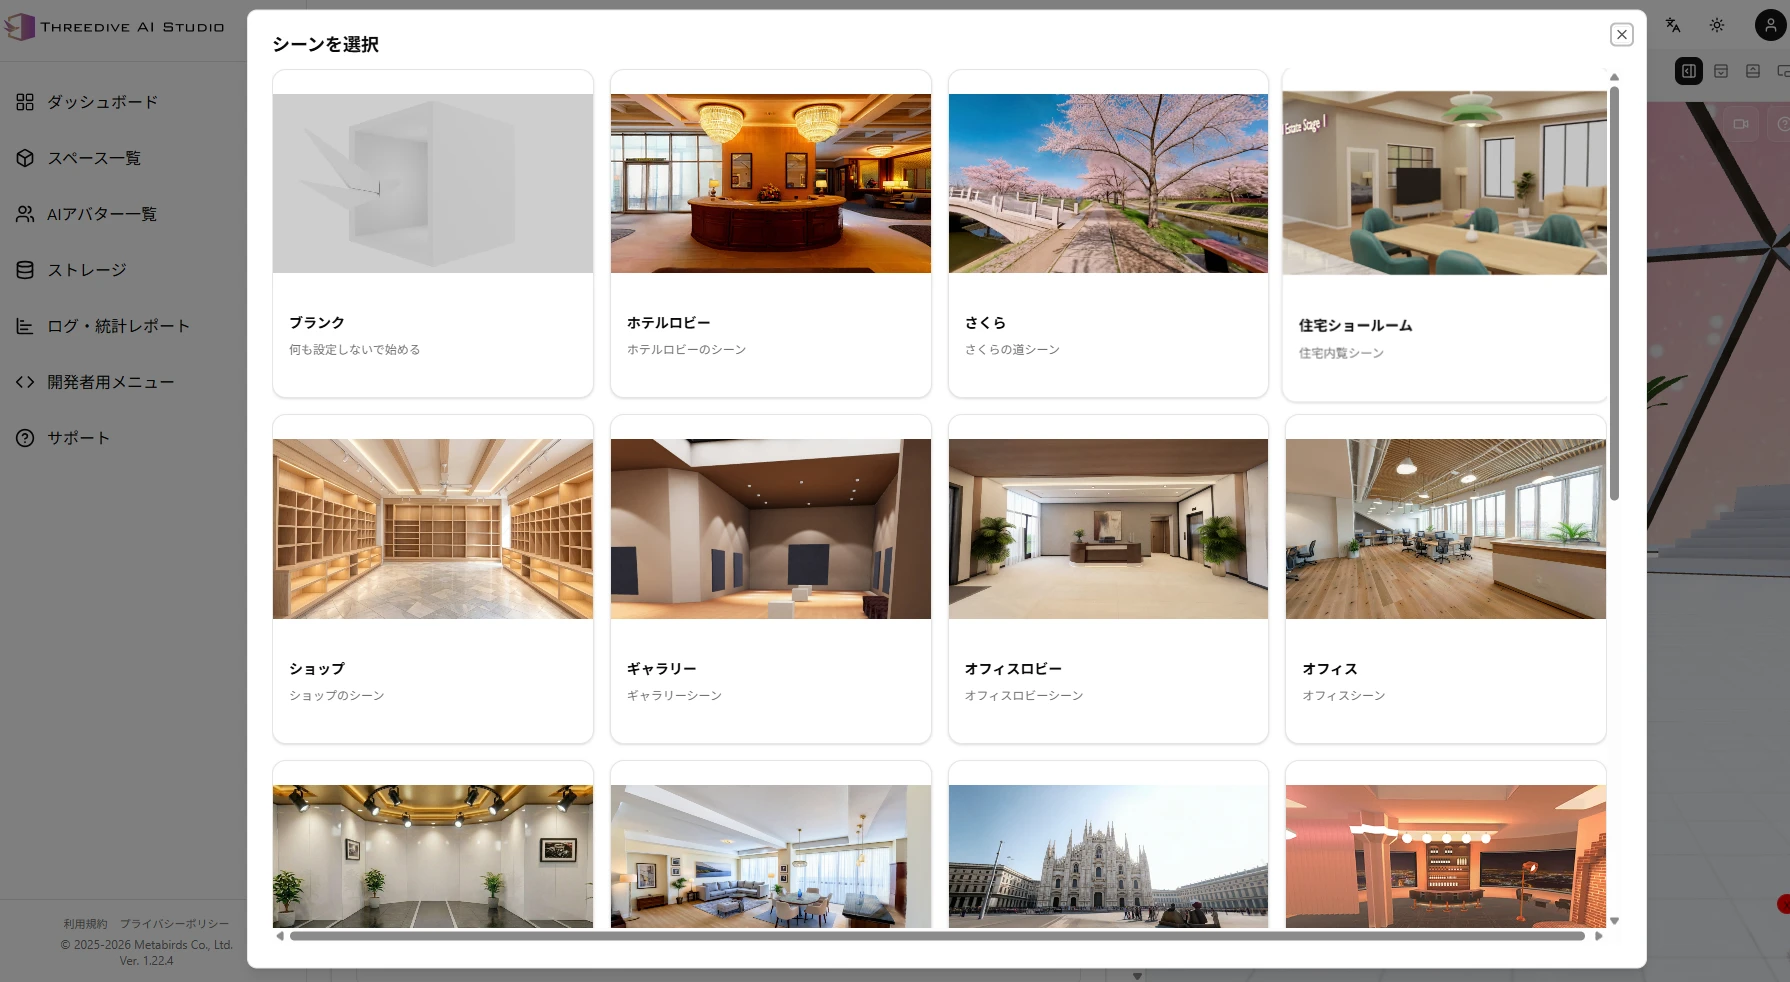Click the Ver. 1.22.4 version text
Image resolution: width=1790 pixels, height=982 pixels.
click(x=146, y=961)
